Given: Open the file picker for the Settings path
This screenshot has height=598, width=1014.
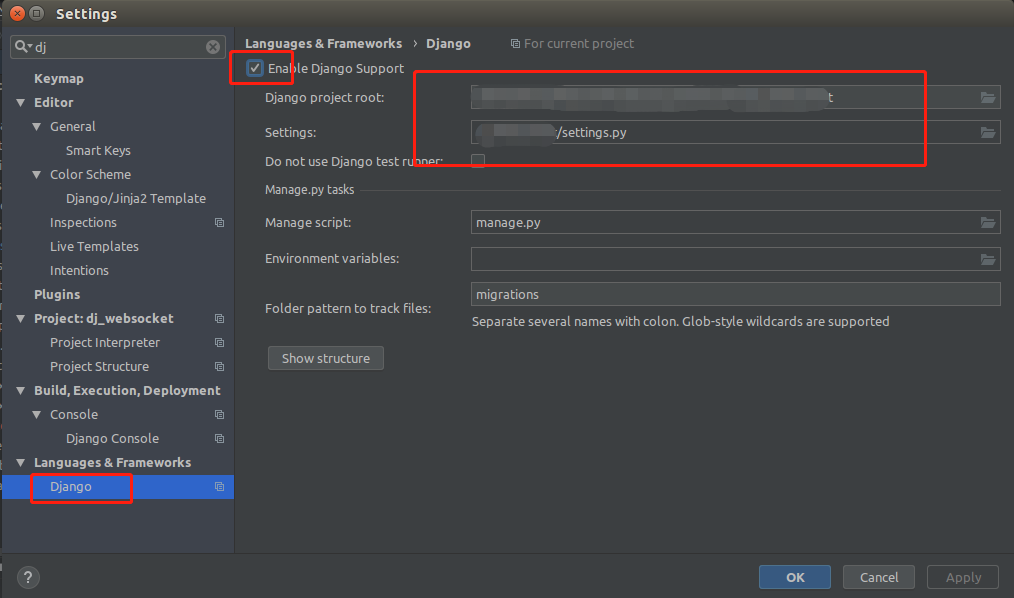Looking at the screenshot, I should tap(987, 132).
